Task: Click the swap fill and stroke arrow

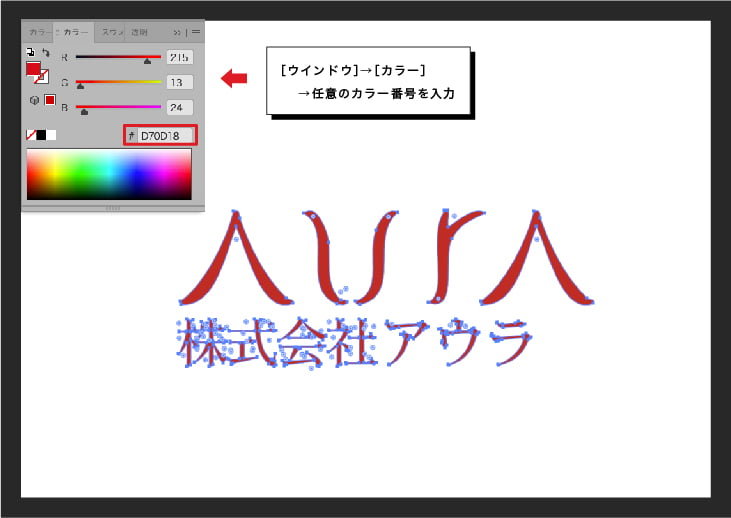Action: [x=42, y=50]
